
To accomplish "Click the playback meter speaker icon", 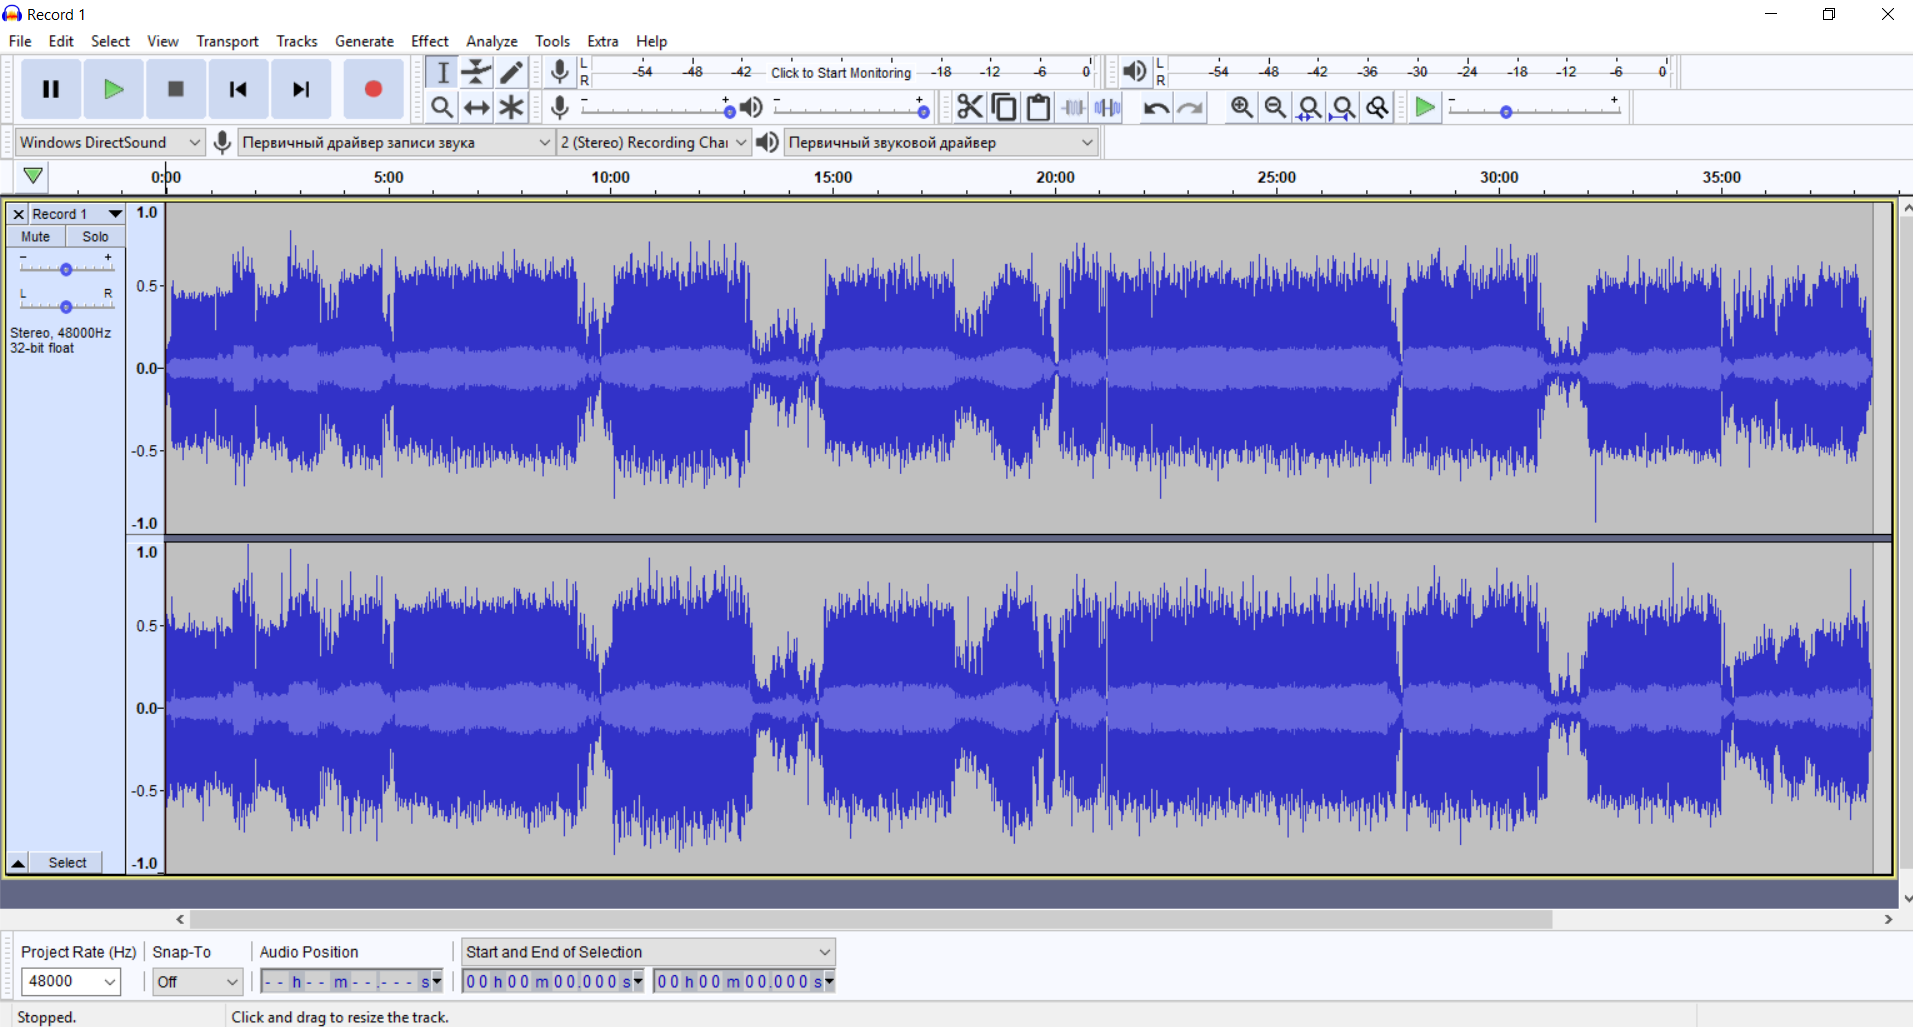I will pos(1134,71).
